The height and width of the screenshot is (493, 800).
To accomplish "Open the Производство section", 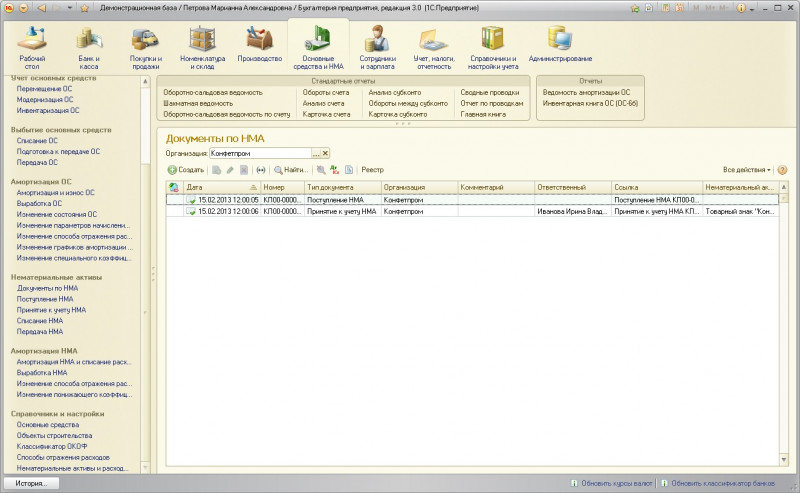I will [x=260, y=45].
